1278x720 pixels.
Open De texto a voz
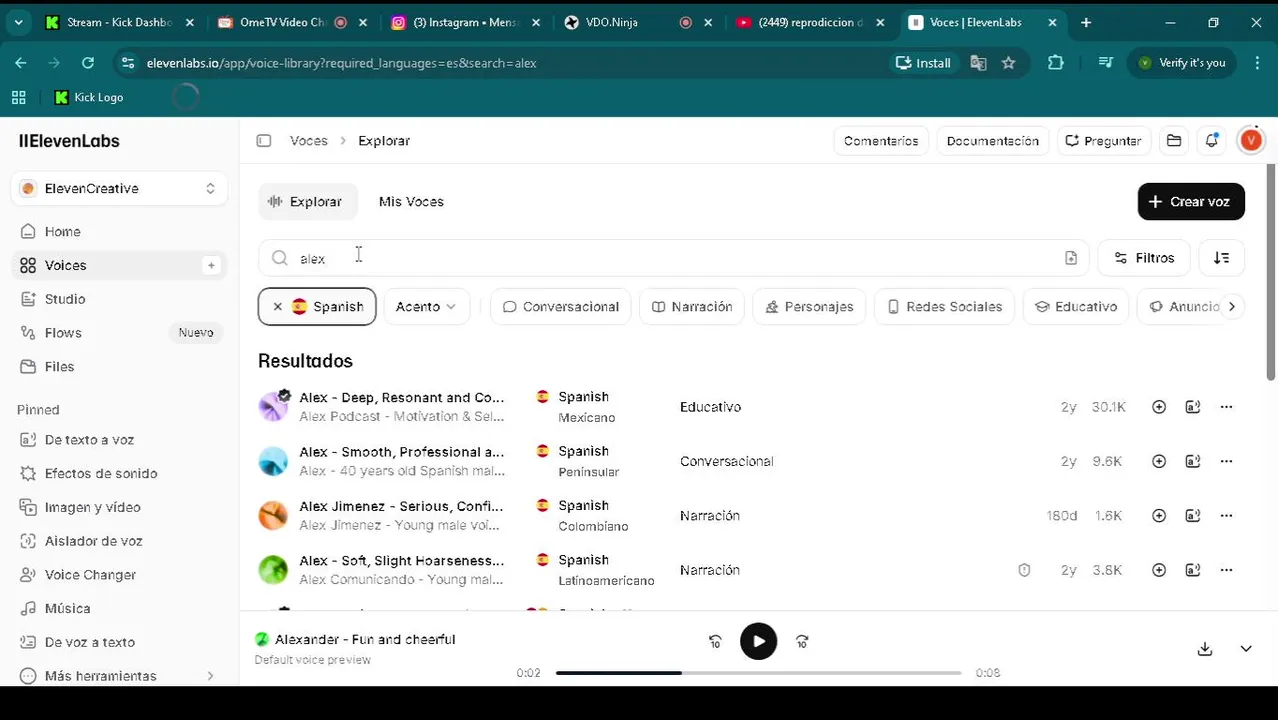pos(119,440)
